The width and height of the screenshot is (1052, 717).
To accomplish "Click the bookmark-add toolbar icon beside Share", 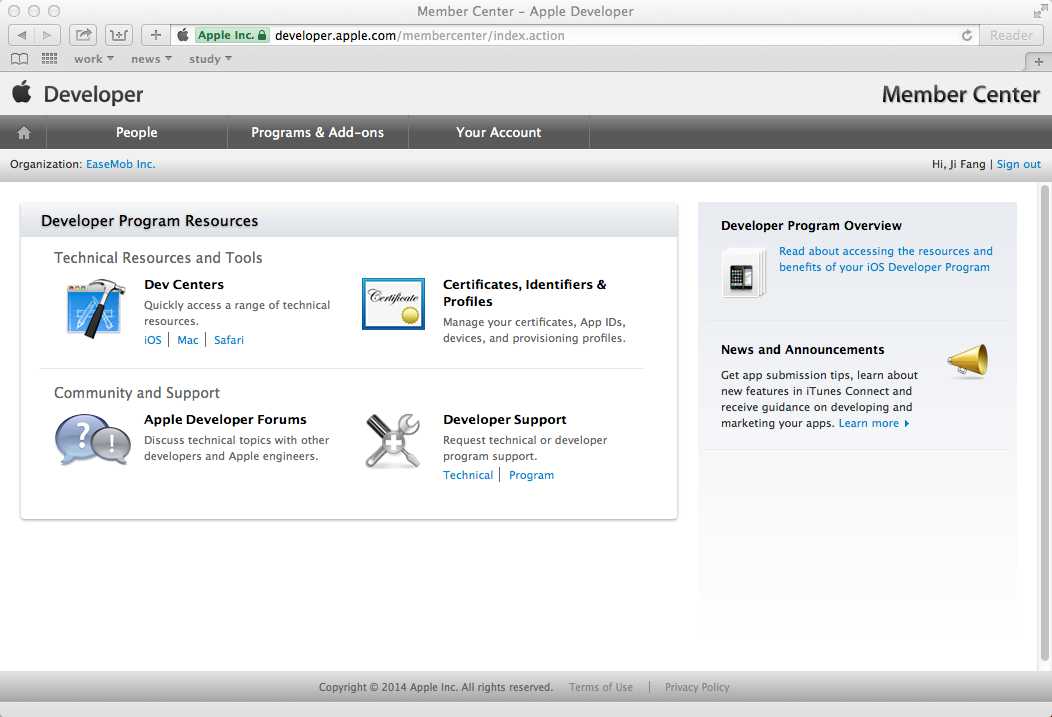I will (x=119, y=35).
